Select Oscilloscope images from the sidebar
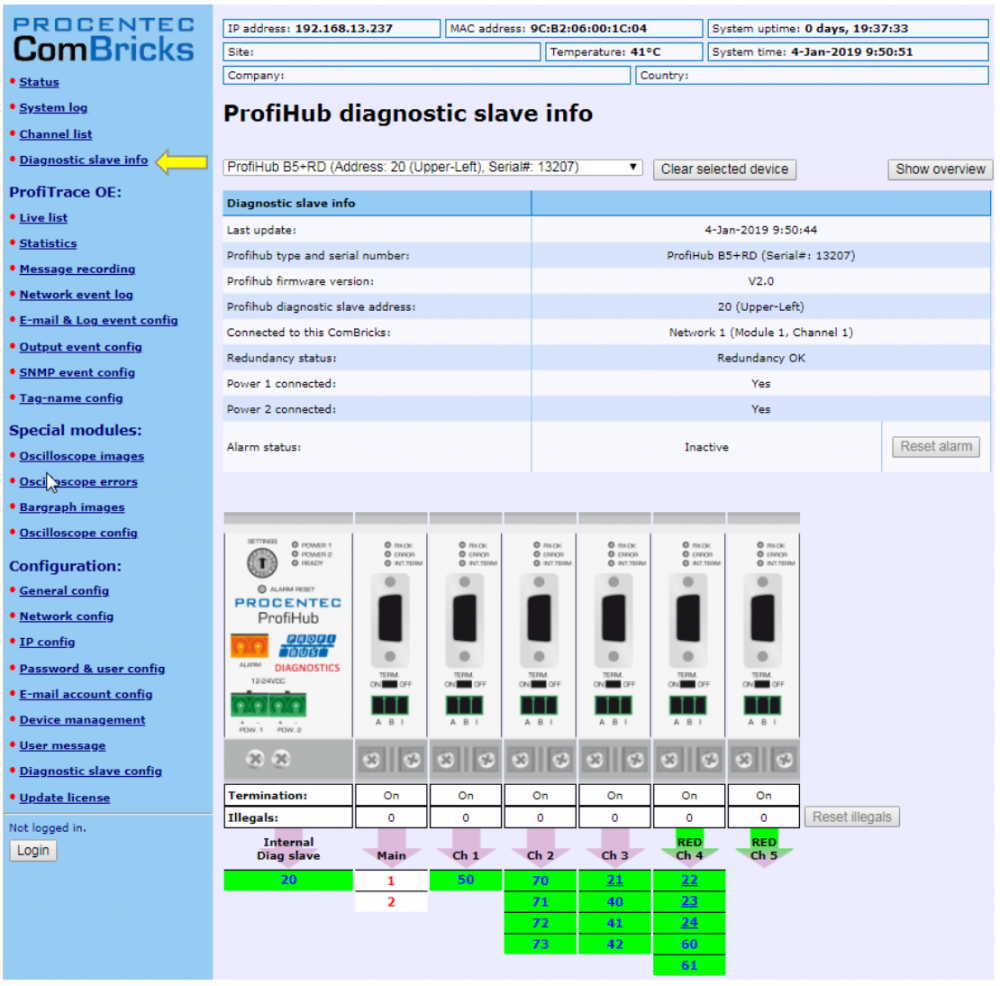1000x986 pixels. 81,455
